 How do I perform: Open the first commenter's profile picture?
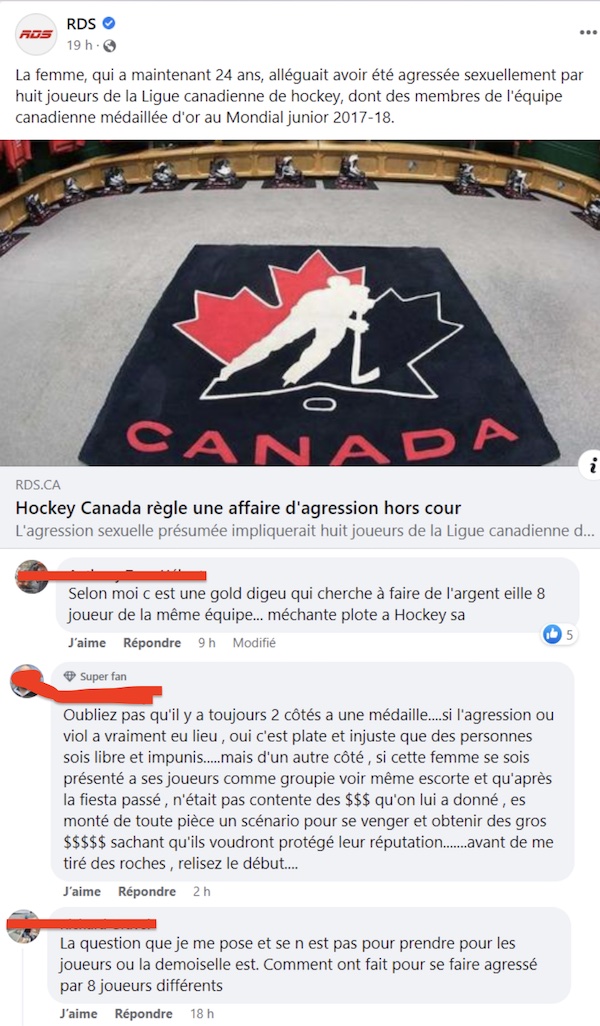coord(31,576)
